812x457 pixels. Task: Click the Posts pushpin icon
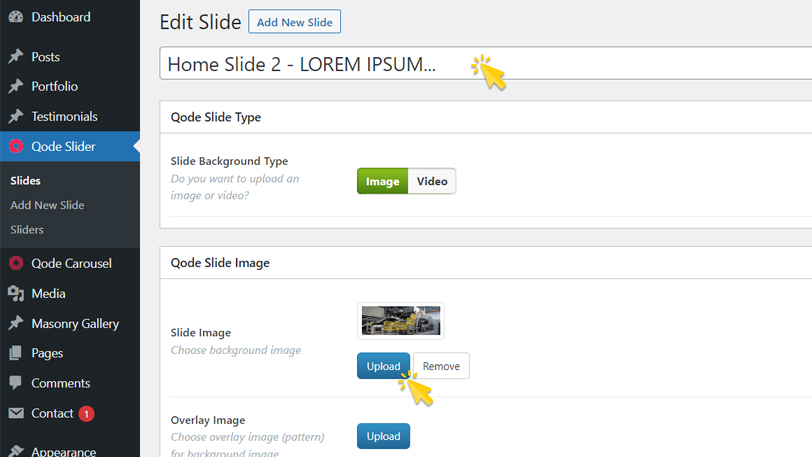point(16,57)
